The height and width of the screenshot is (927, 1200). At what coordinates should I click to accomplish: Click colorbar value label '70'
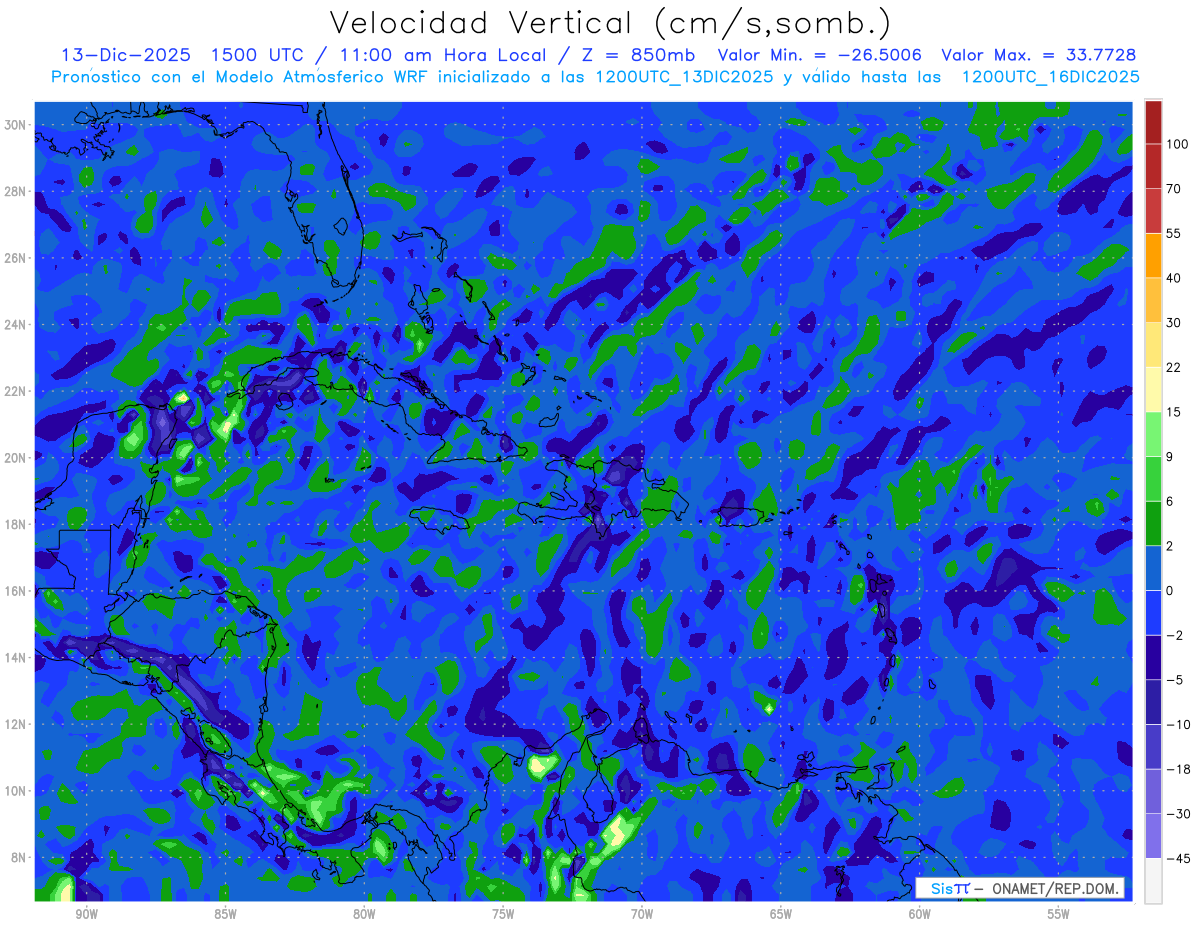coord(1174,188)
